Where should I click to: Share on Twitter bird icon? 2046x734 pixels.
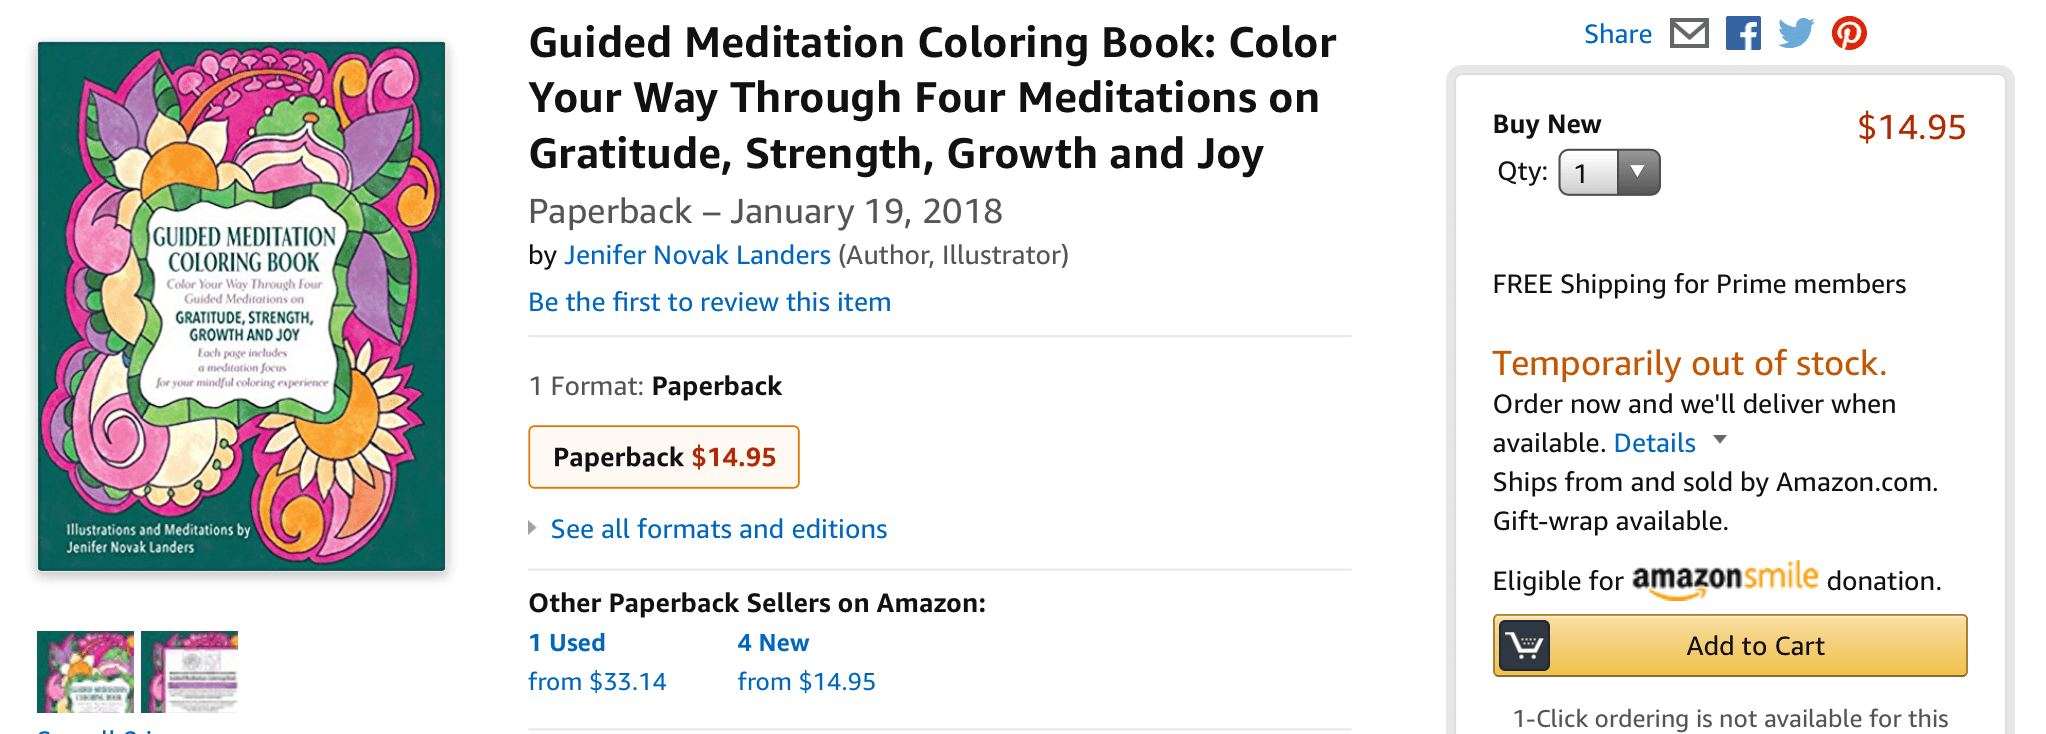[1796, 34]
